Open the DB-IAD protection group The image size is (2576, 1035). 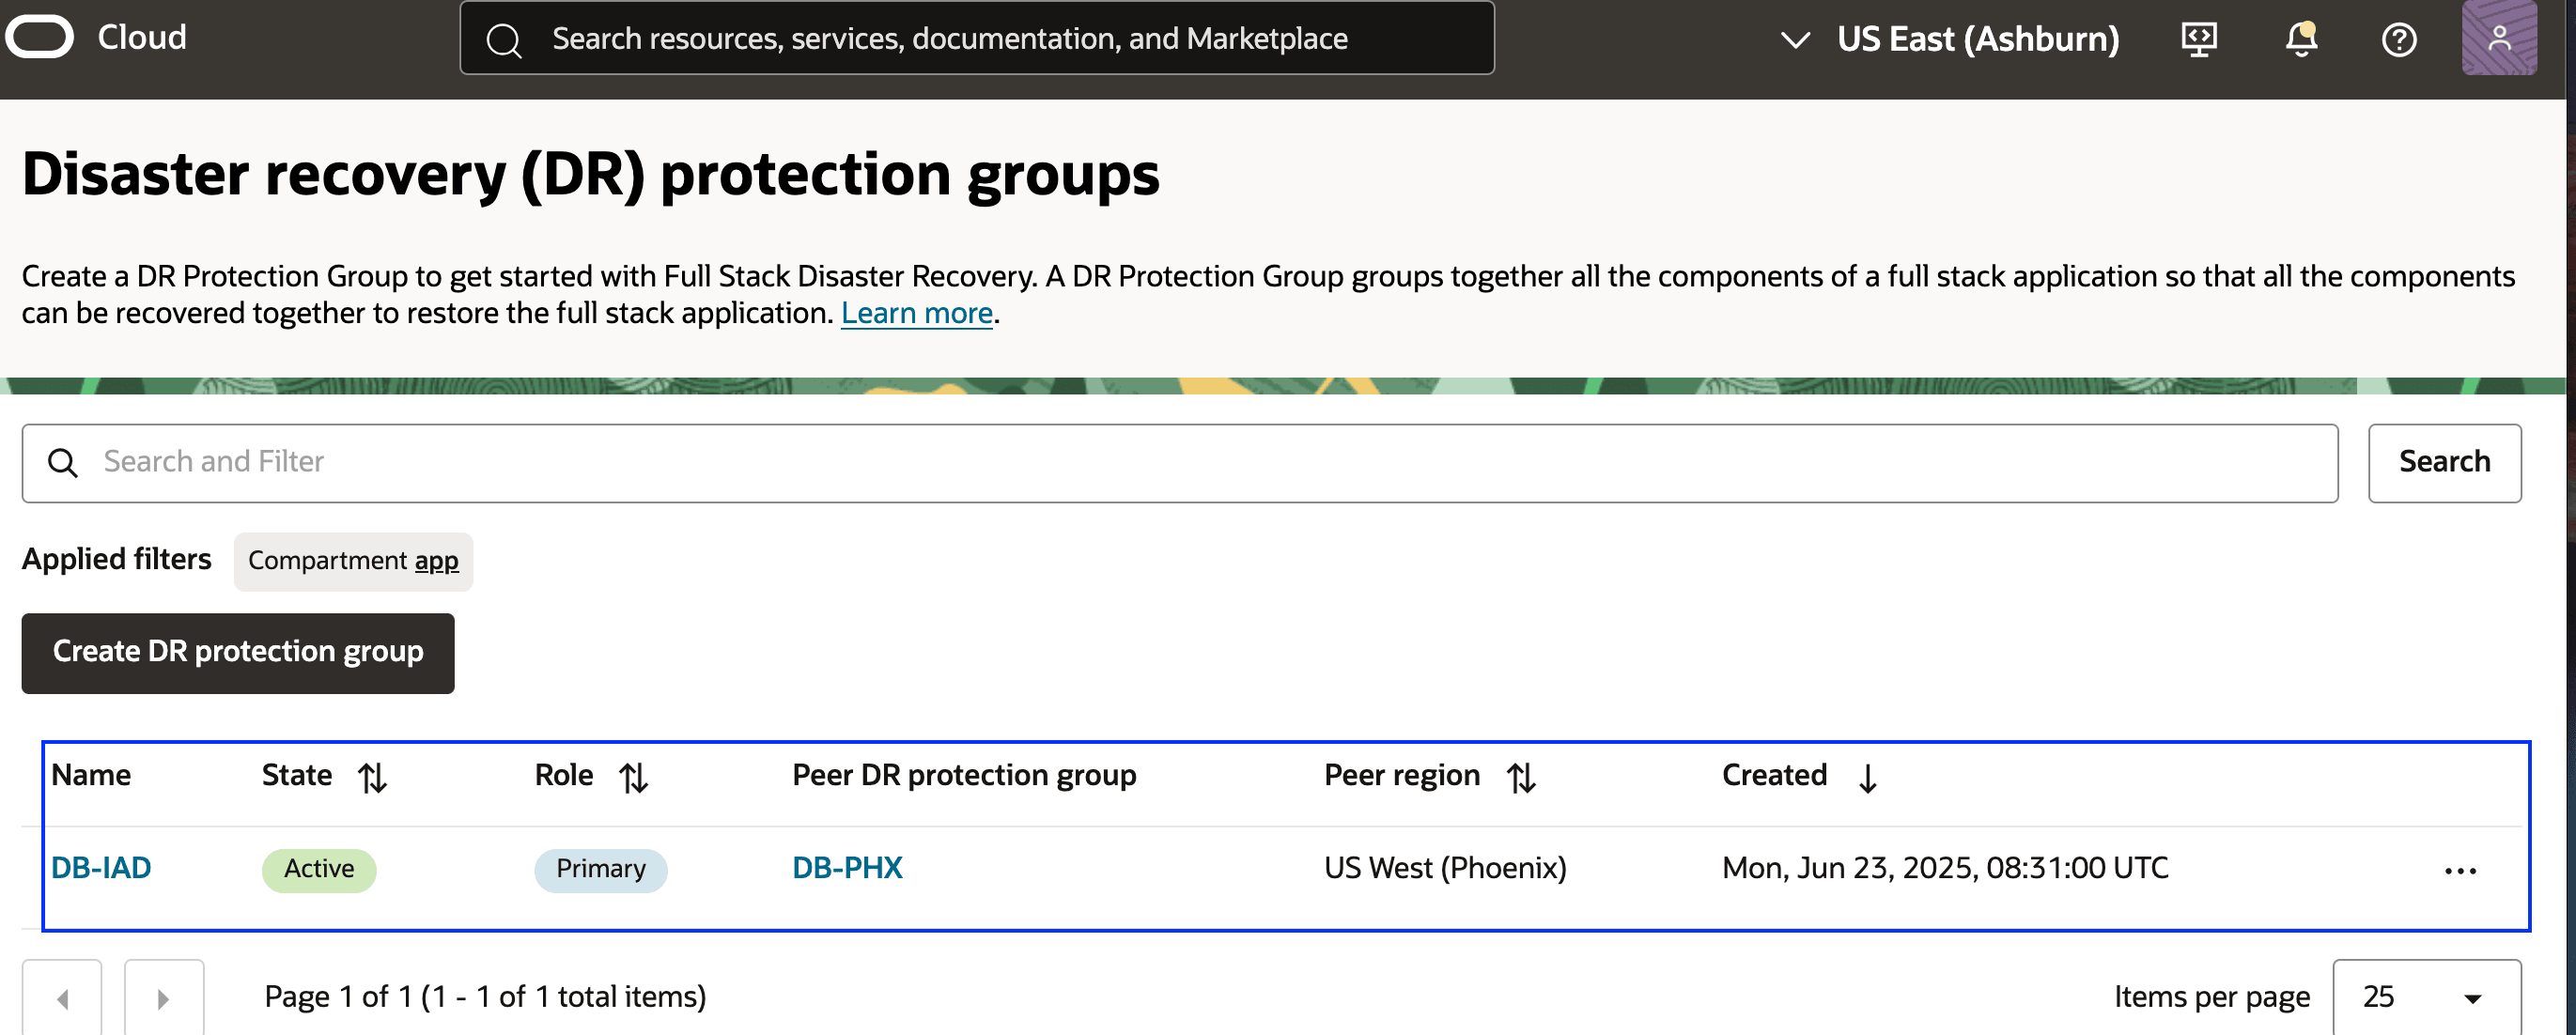point(101,867)
